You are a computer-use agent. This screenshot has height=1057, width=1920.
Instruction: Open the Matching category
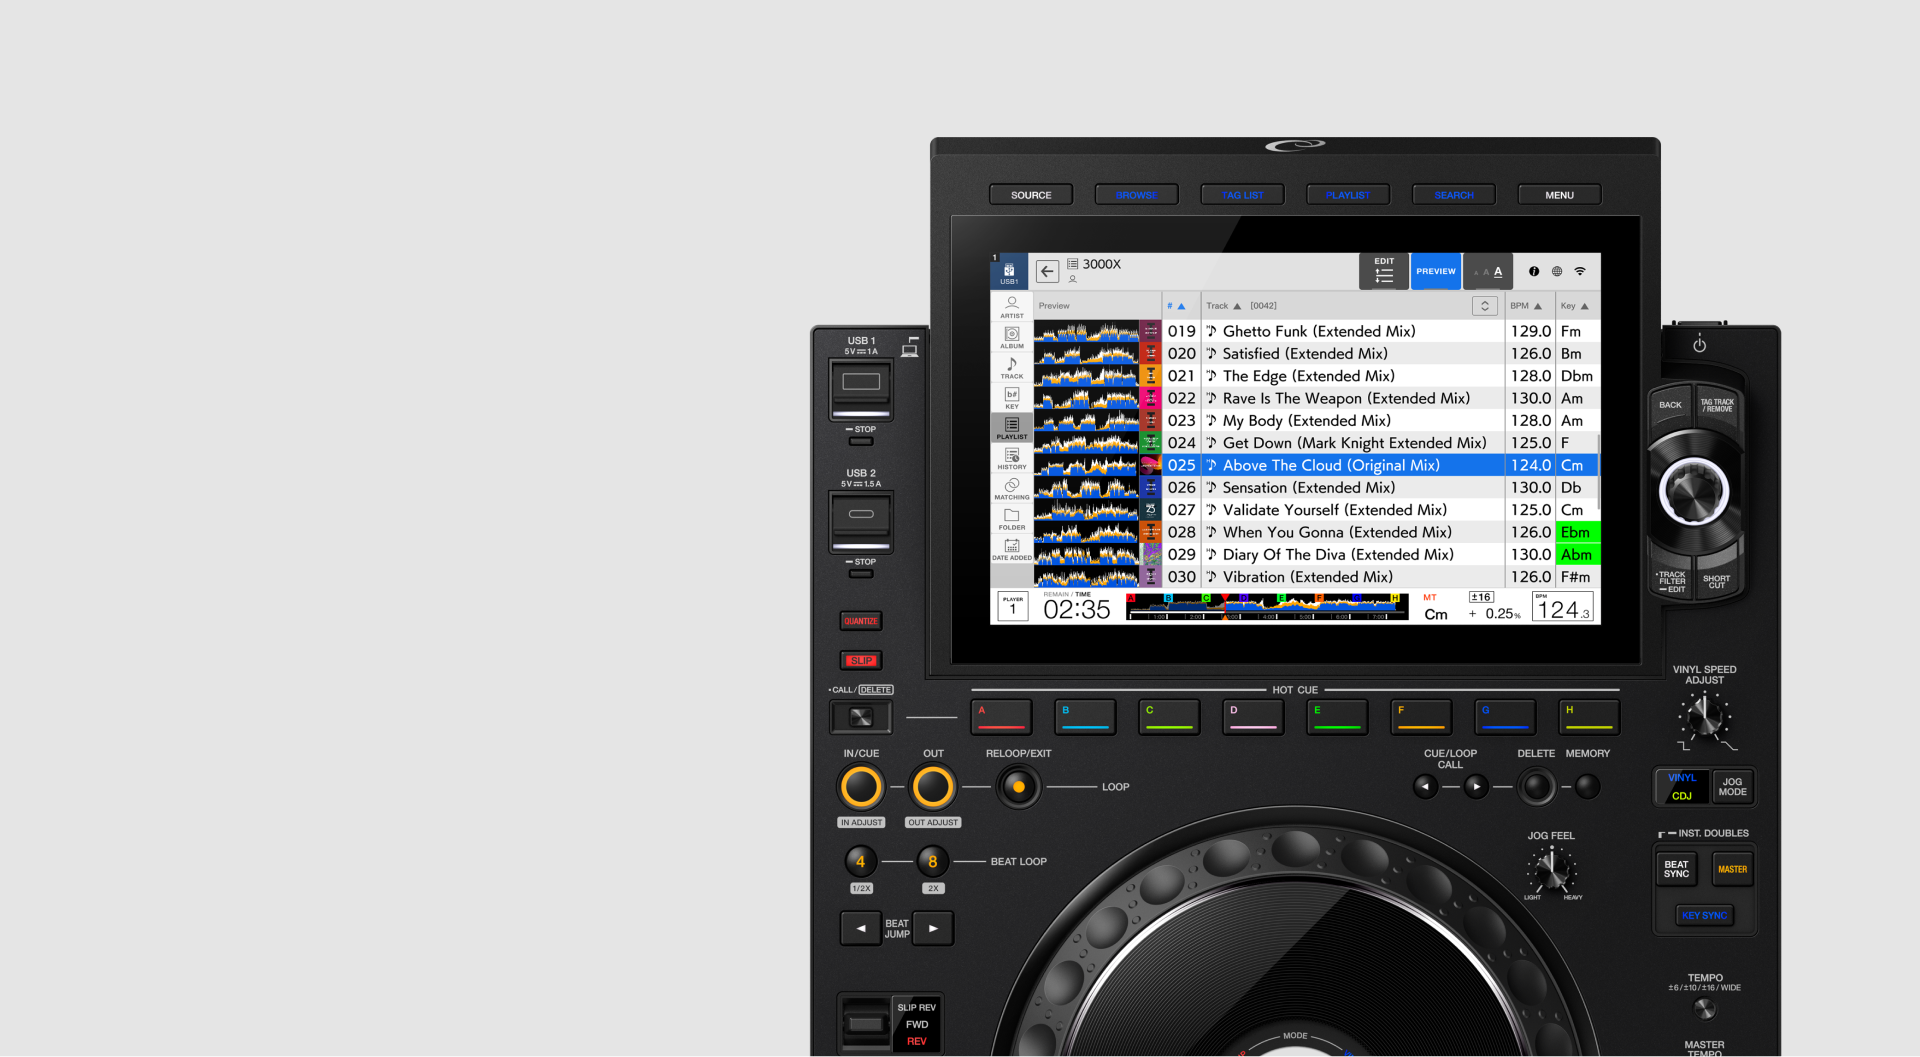coord(1012,488)
